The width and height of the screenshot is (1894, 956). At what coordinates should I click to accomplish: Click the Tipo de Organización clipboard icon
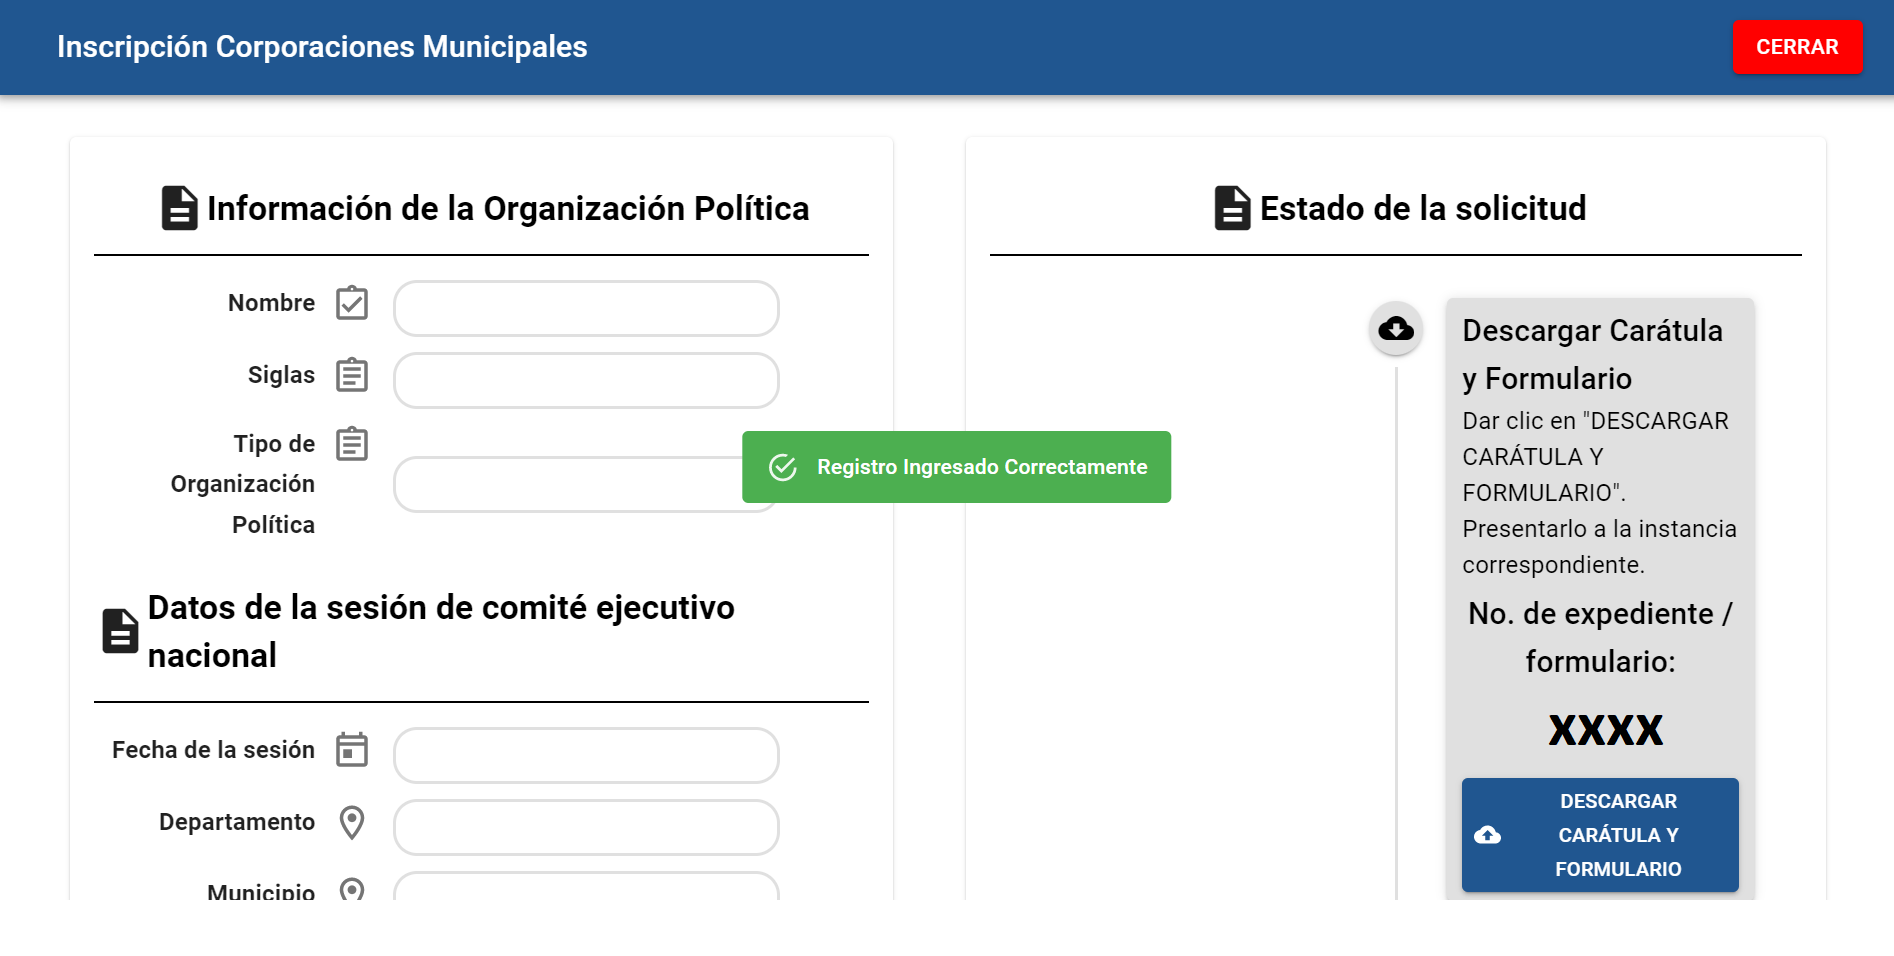(352, 444)
